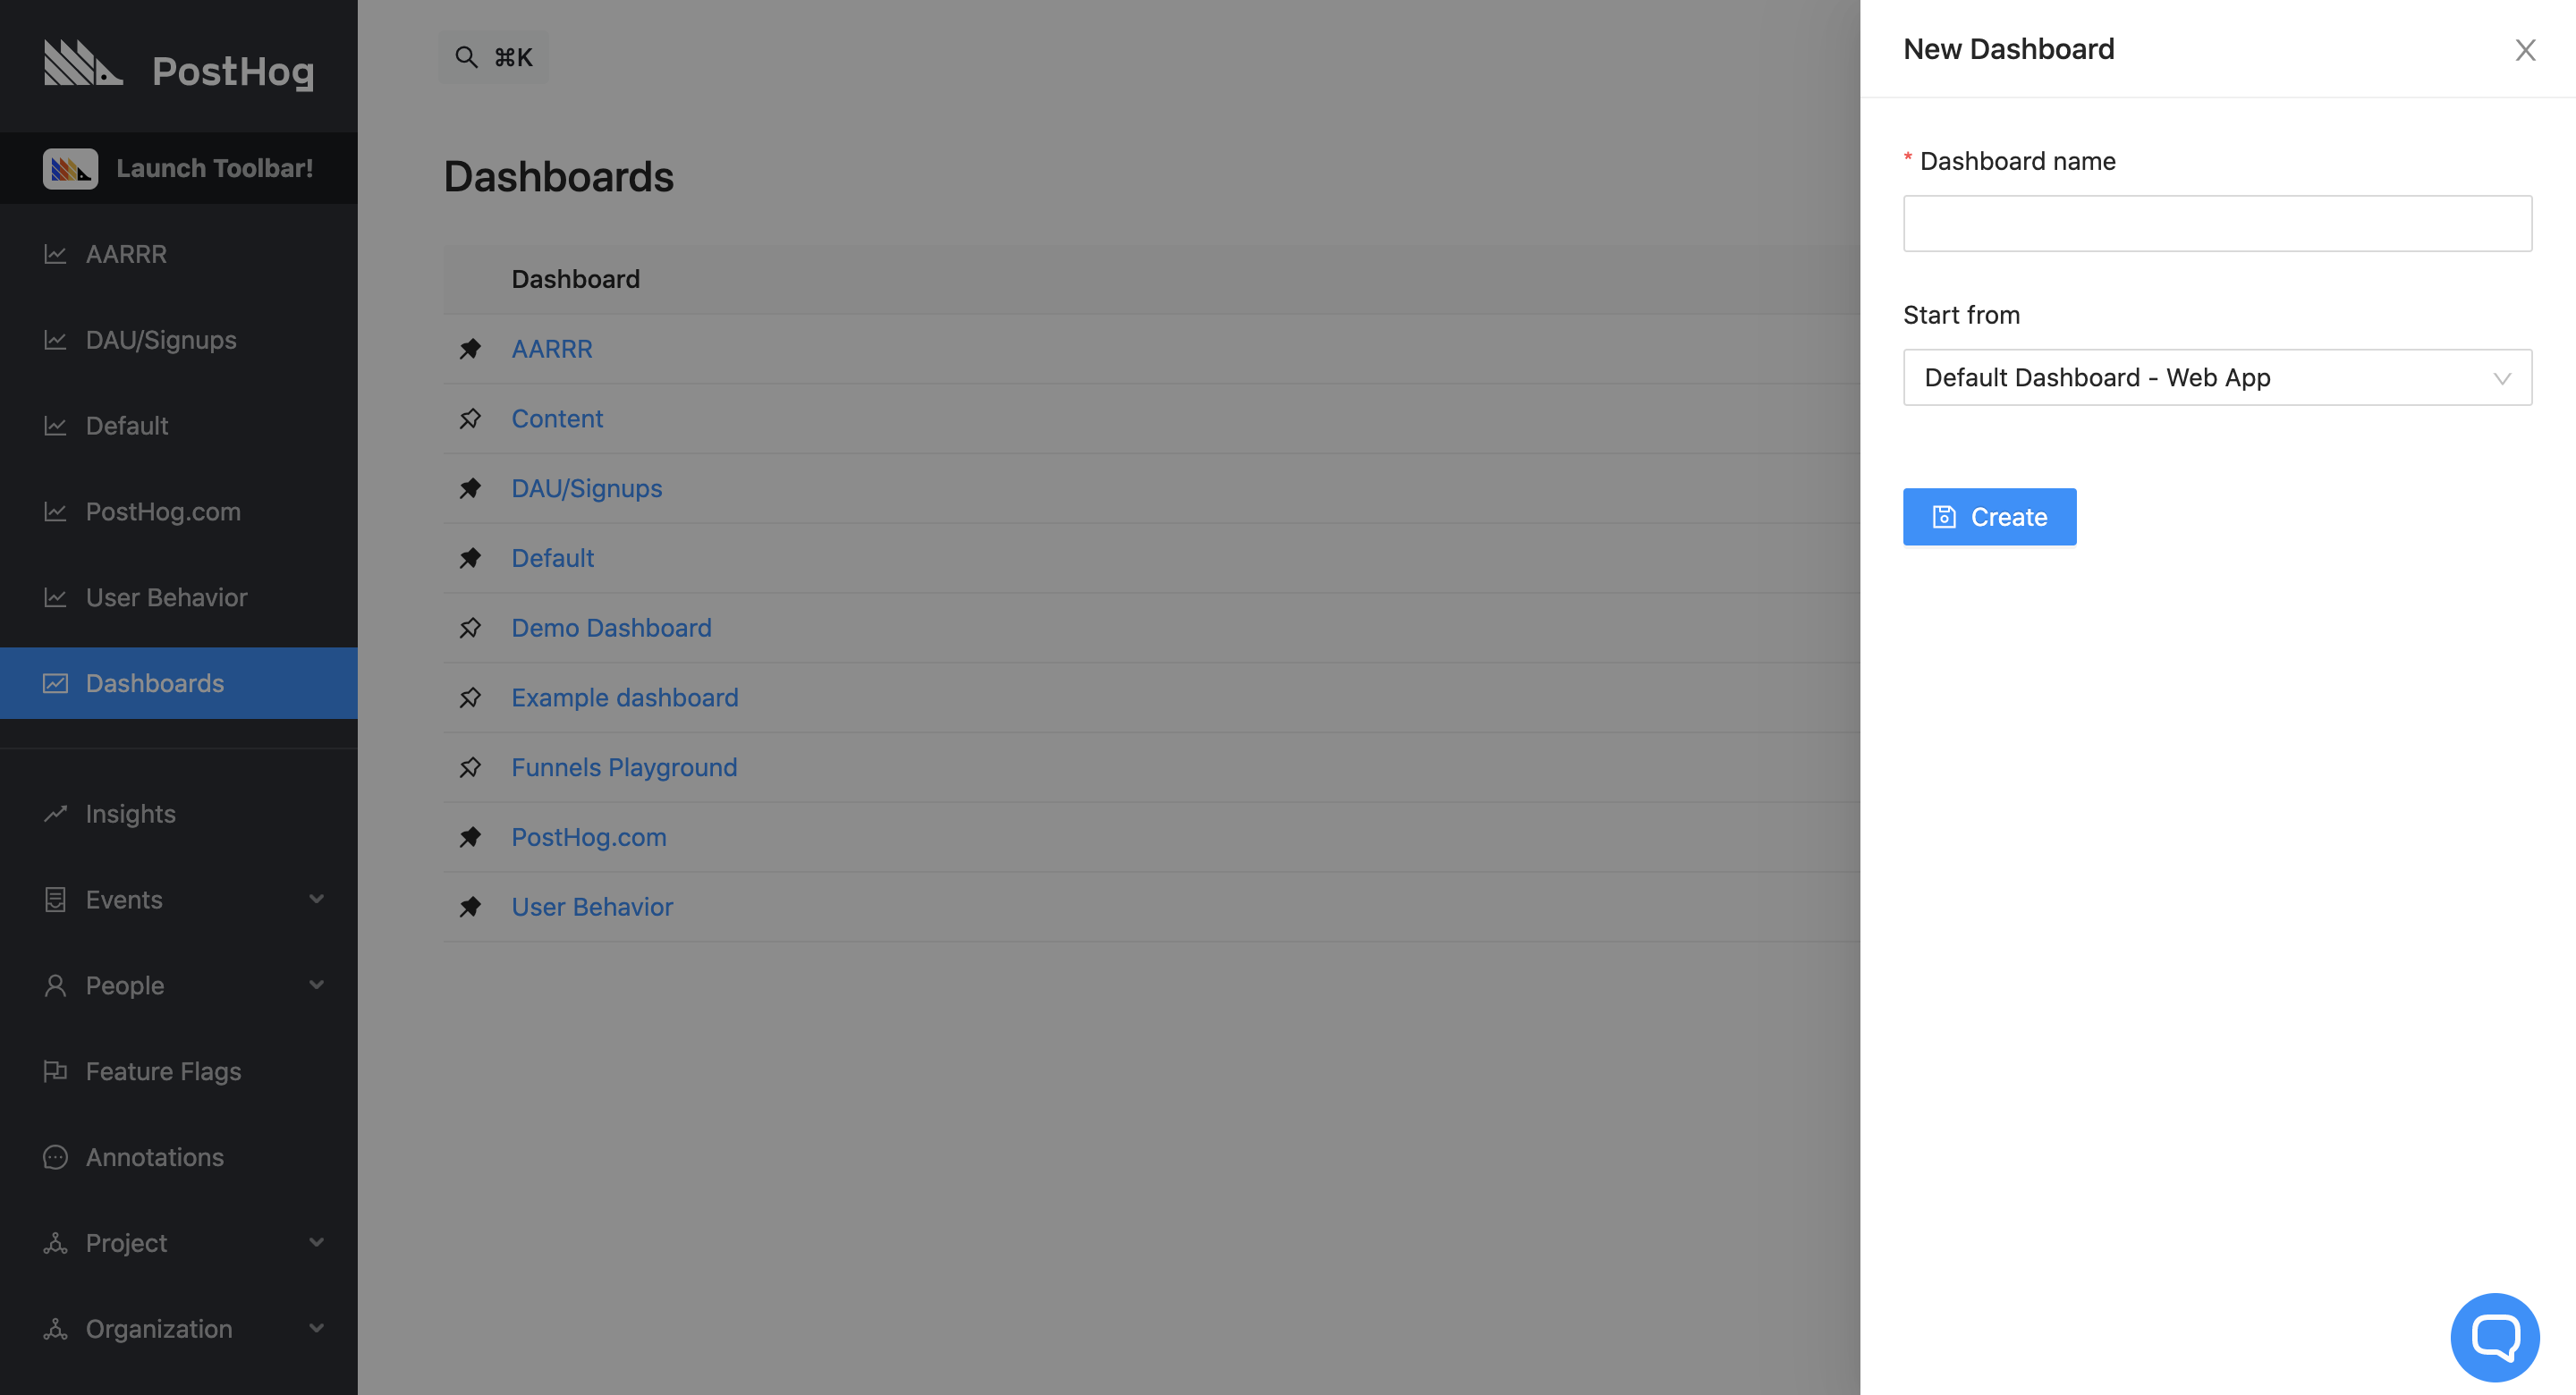The image size is (2576, 1395).
Task: Pin the Demo Dashboard
Action: click(471, 628)
